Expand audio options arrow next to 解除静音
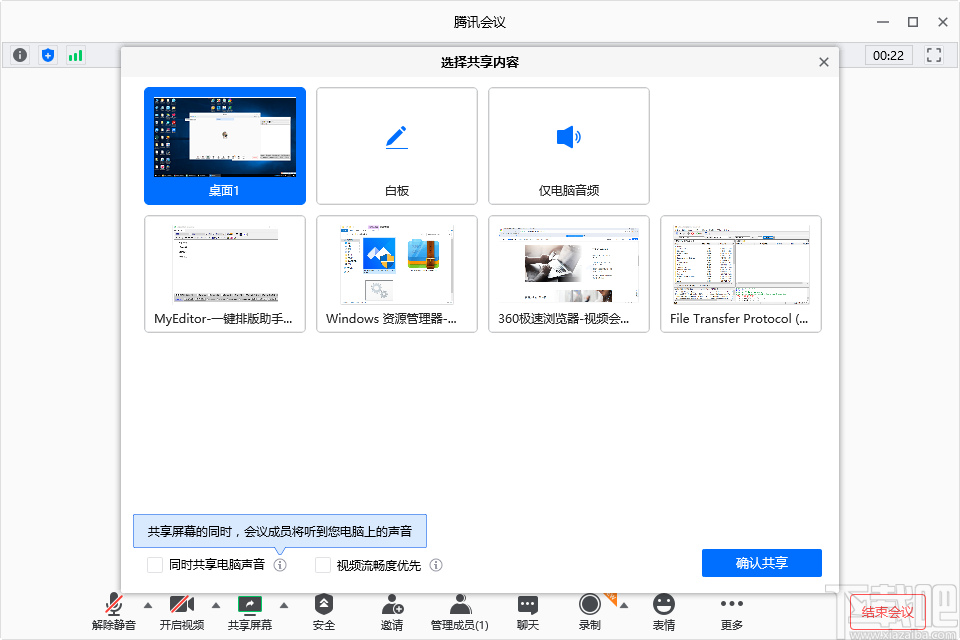960x640 pixels. pos(148,605)
